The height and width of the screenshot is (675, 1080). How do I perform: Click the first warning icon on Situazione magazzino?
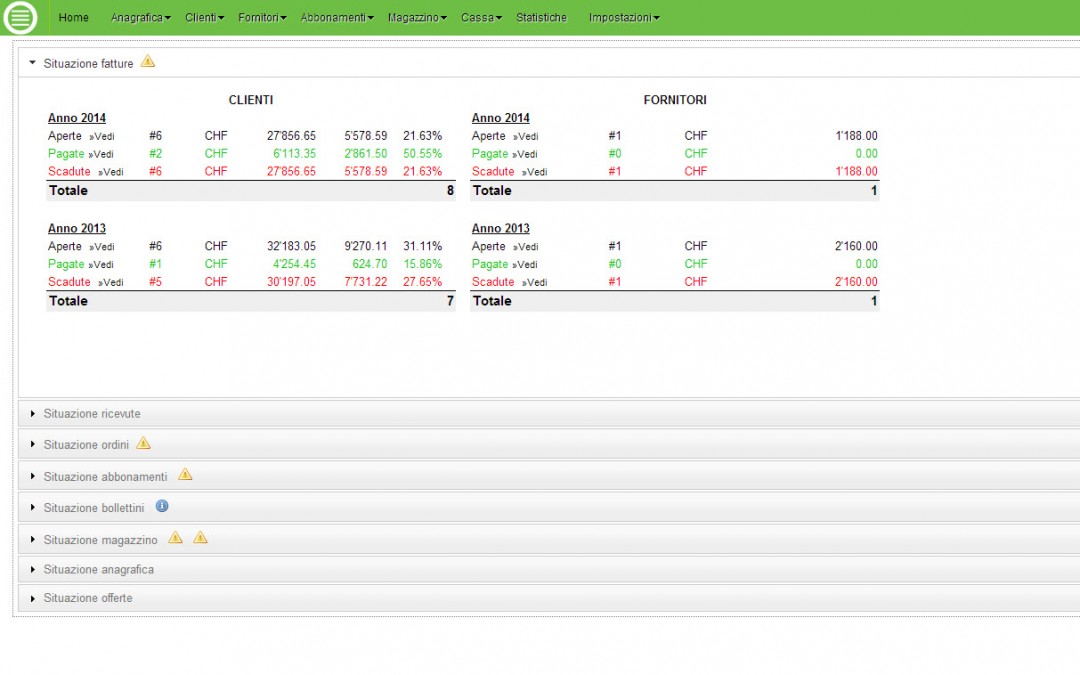pyautogui.click(x=176, y=538)
